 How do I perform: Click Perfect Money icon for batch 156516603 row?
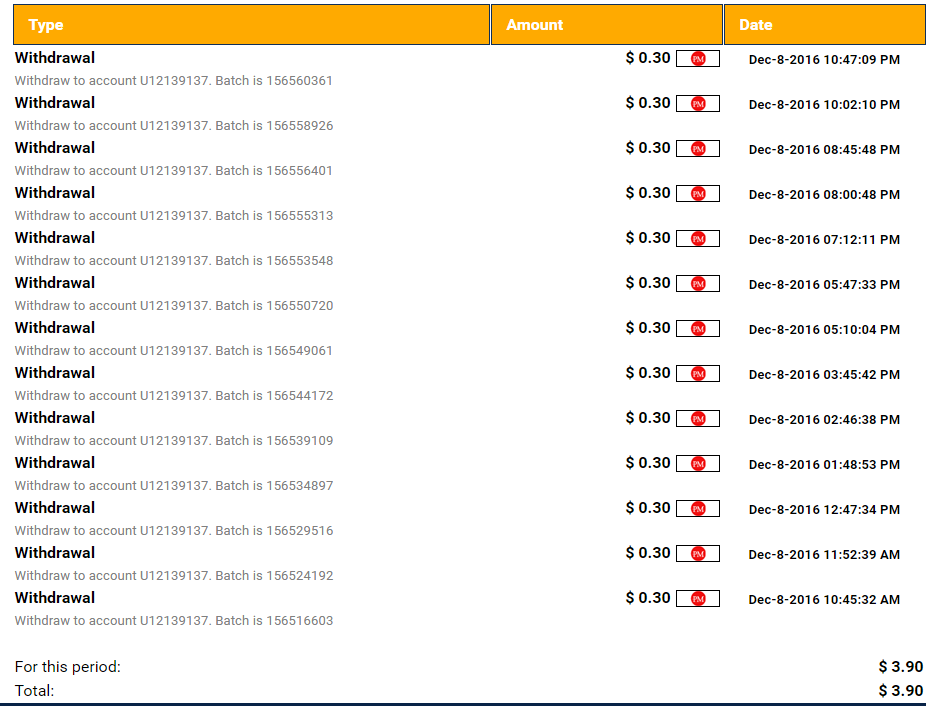[x=698, y=598]
